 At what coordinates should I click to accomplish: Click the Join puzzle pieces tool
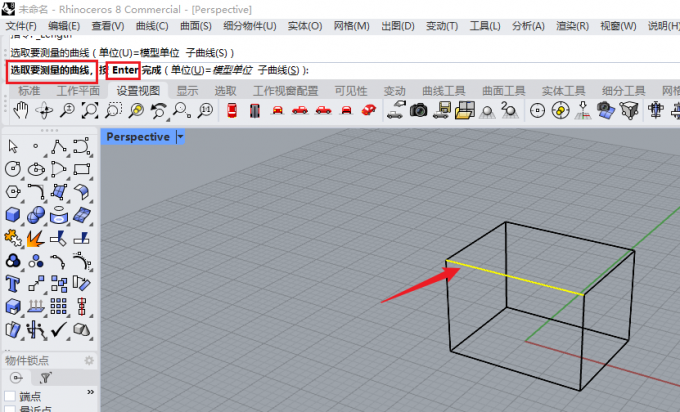(13, 238)
